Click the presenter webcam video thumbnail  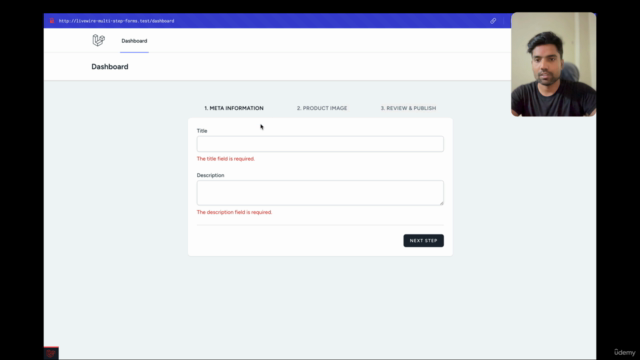(x=553, y=64)
